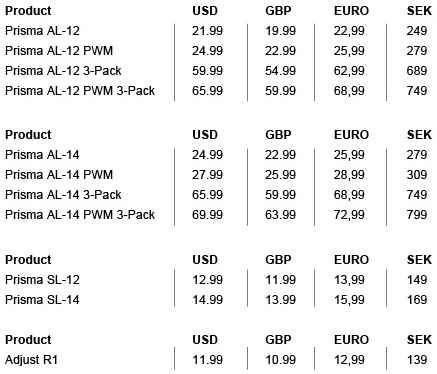Click the last table's SEK column header
Image resolution: width=437 pixels, height=374 pixels.
[419, 340]
